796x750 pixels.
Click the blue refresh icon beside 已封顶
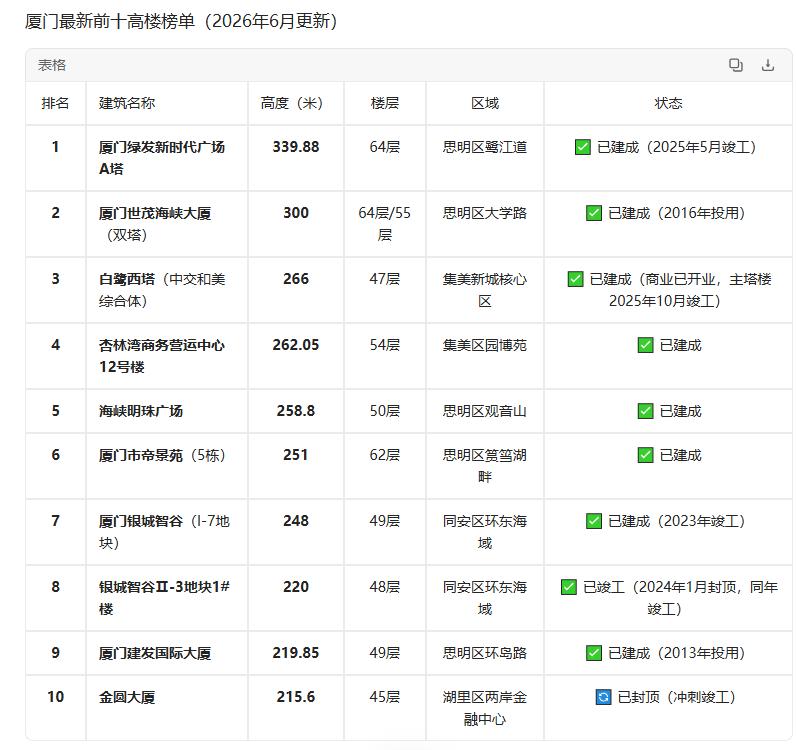603,697
